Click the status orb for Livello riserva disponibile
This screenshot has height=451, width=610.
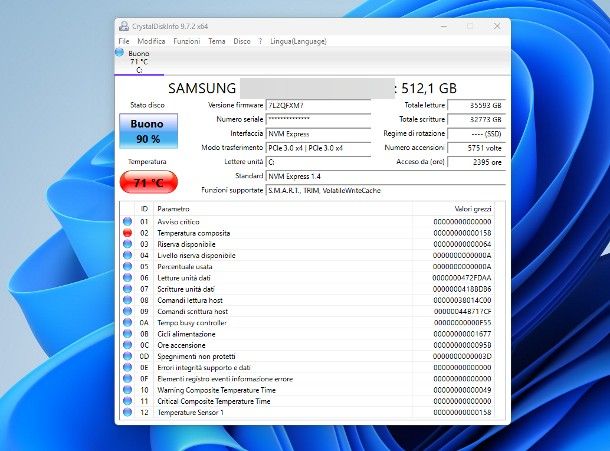pyautogui.click(x=127, y=255)
